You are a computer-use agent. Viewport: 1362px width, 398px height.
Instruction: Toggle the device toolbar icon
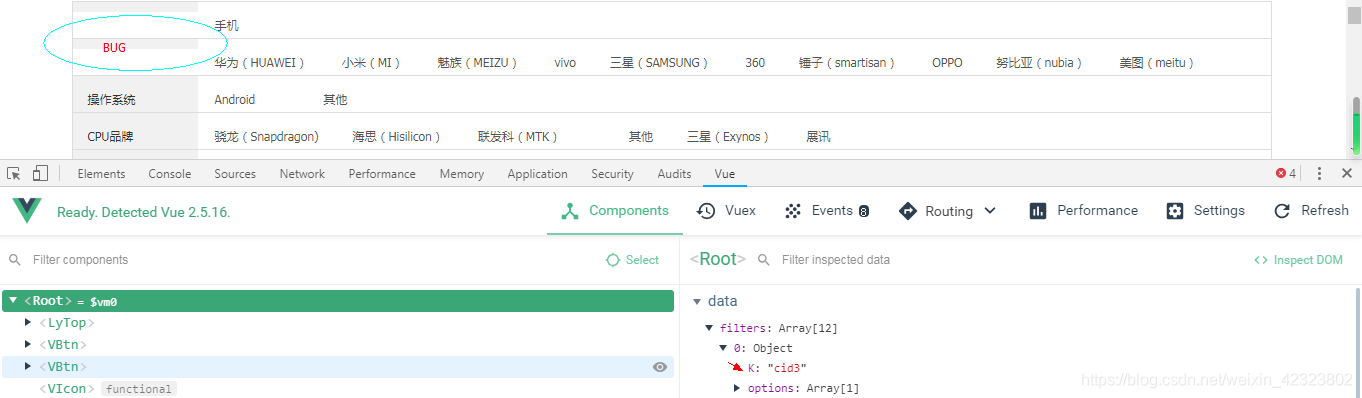(x=40, y=173)
